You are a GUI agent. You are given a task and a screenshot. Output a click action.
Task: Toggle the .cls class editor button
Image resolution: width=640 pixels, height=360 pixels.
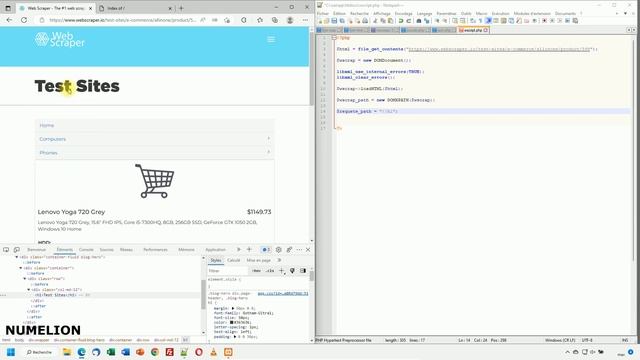tap(270, 271)
